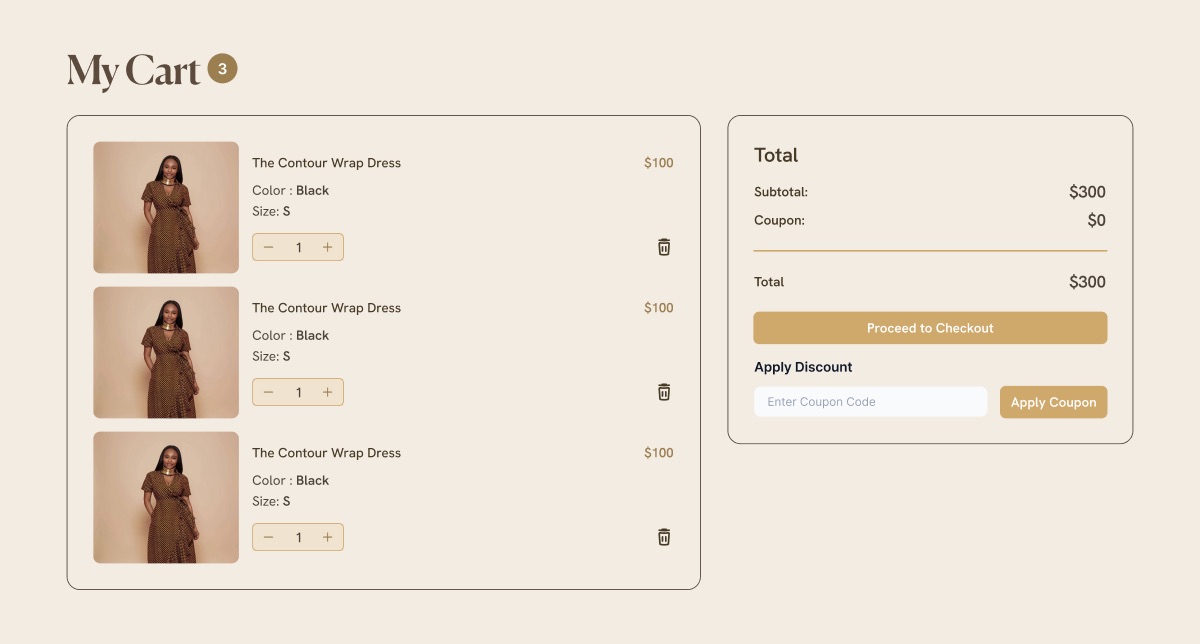
Task: Click the quantity value 1 of the last item
Action: pos(298,538)
